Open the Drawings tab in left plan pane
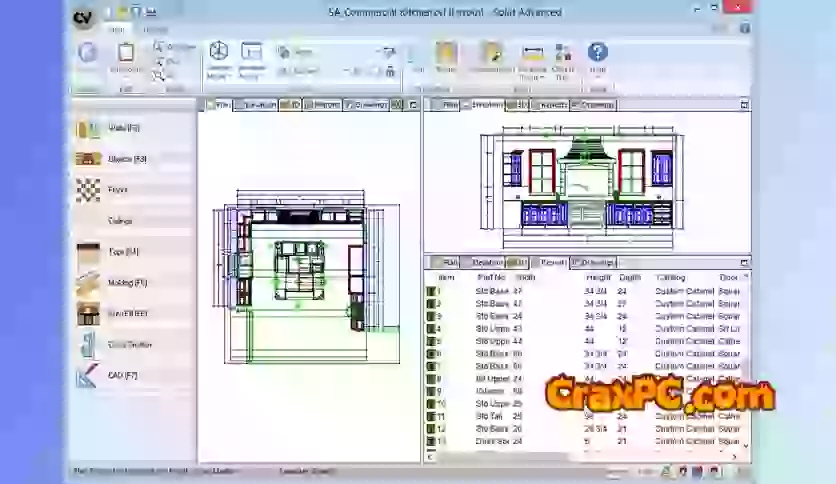The width and height of the screenshot is (836, 484). click(x=368, y=104)
